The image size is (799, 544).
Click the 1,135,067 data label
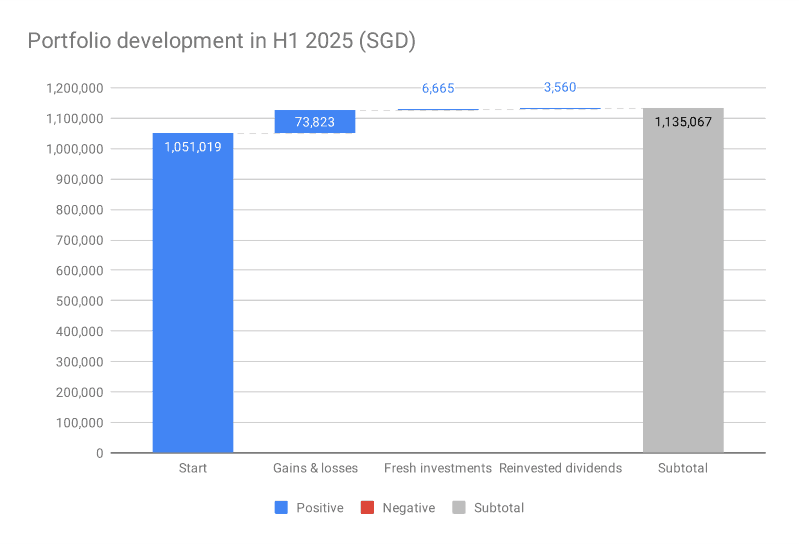pos(683,122)
